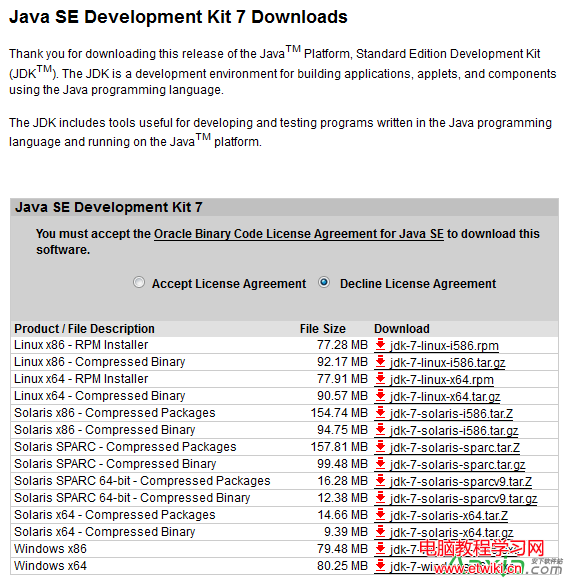The image size is (570, 585).
Task: Click the 79.48 MB file size
Action: 342,549
